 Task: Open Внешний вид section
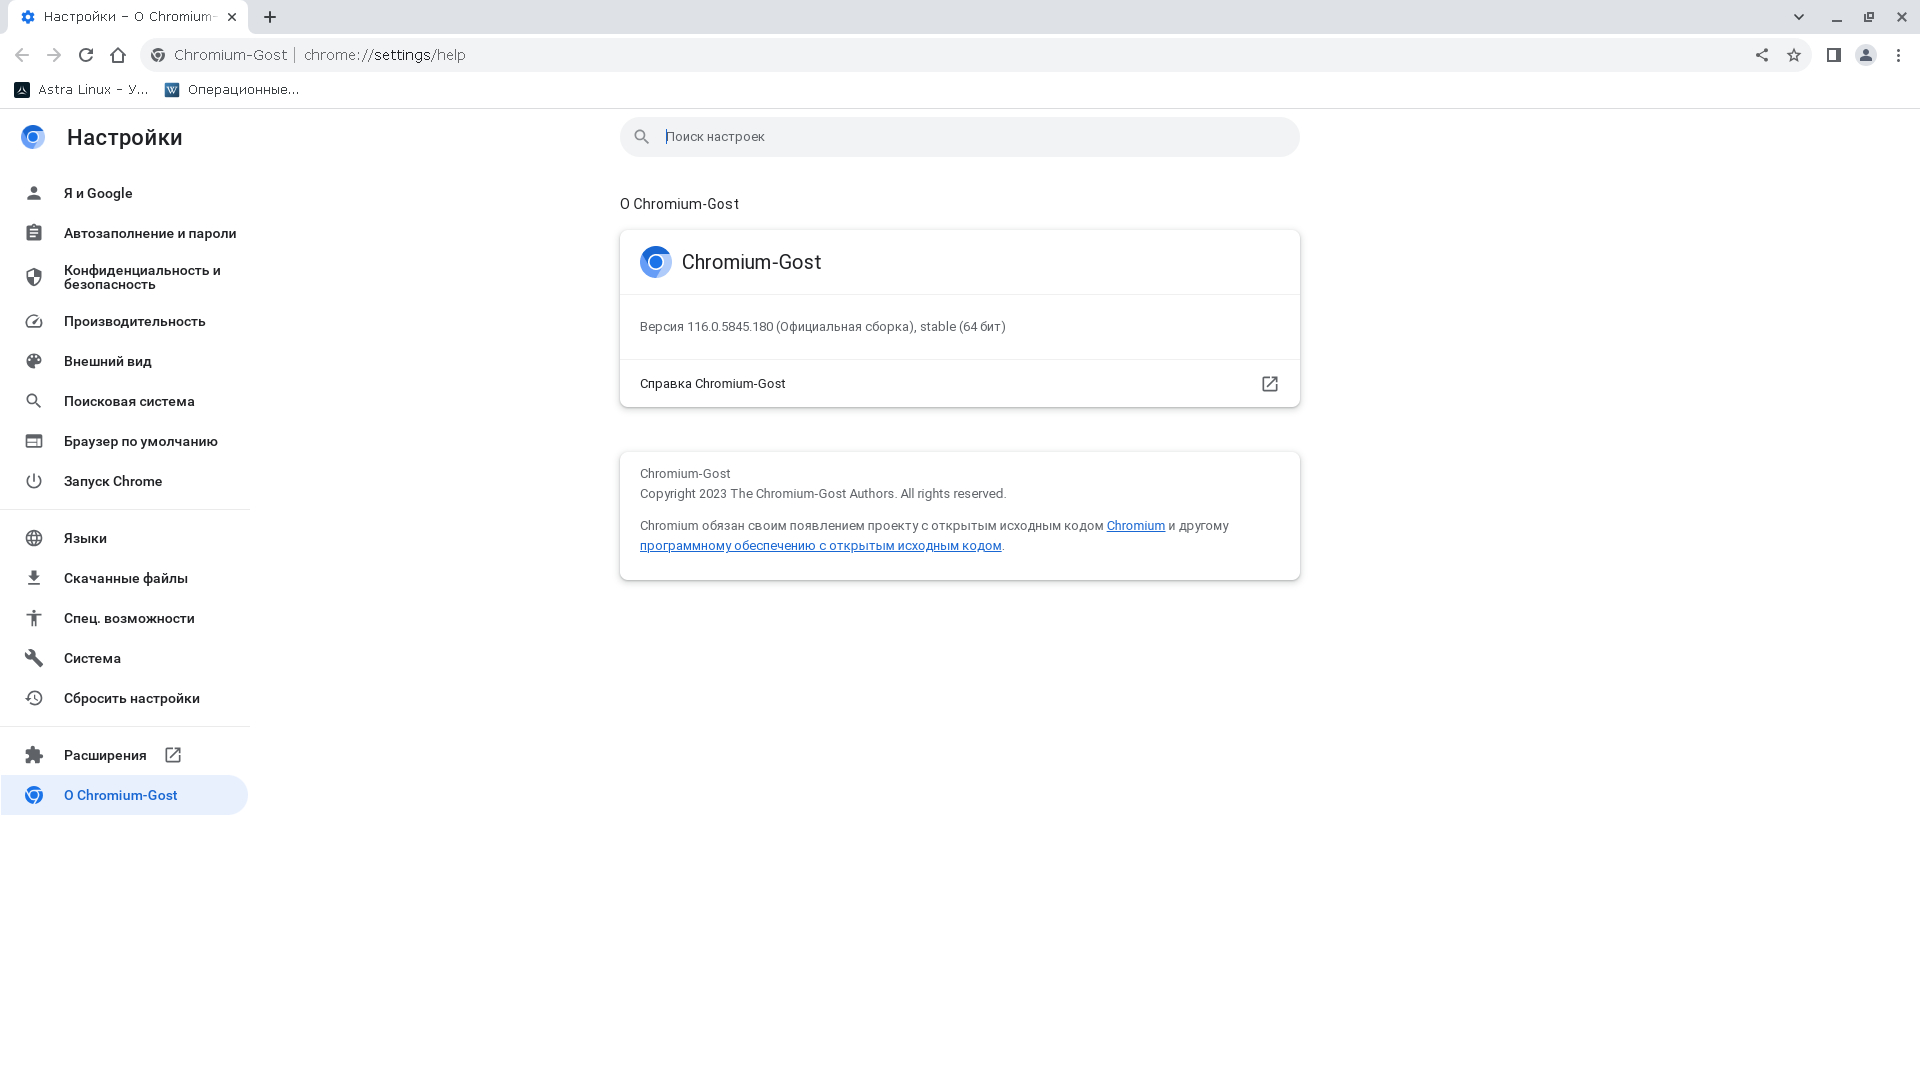point(124,361)
